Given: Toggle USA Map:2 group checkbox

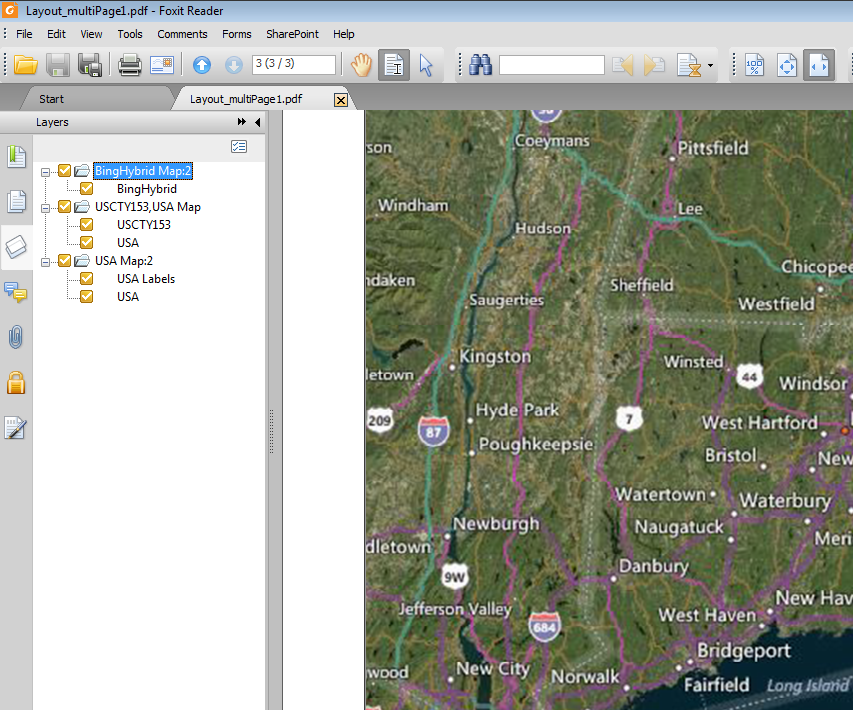Looking at the screenshot, I should (x=65, y=261).
